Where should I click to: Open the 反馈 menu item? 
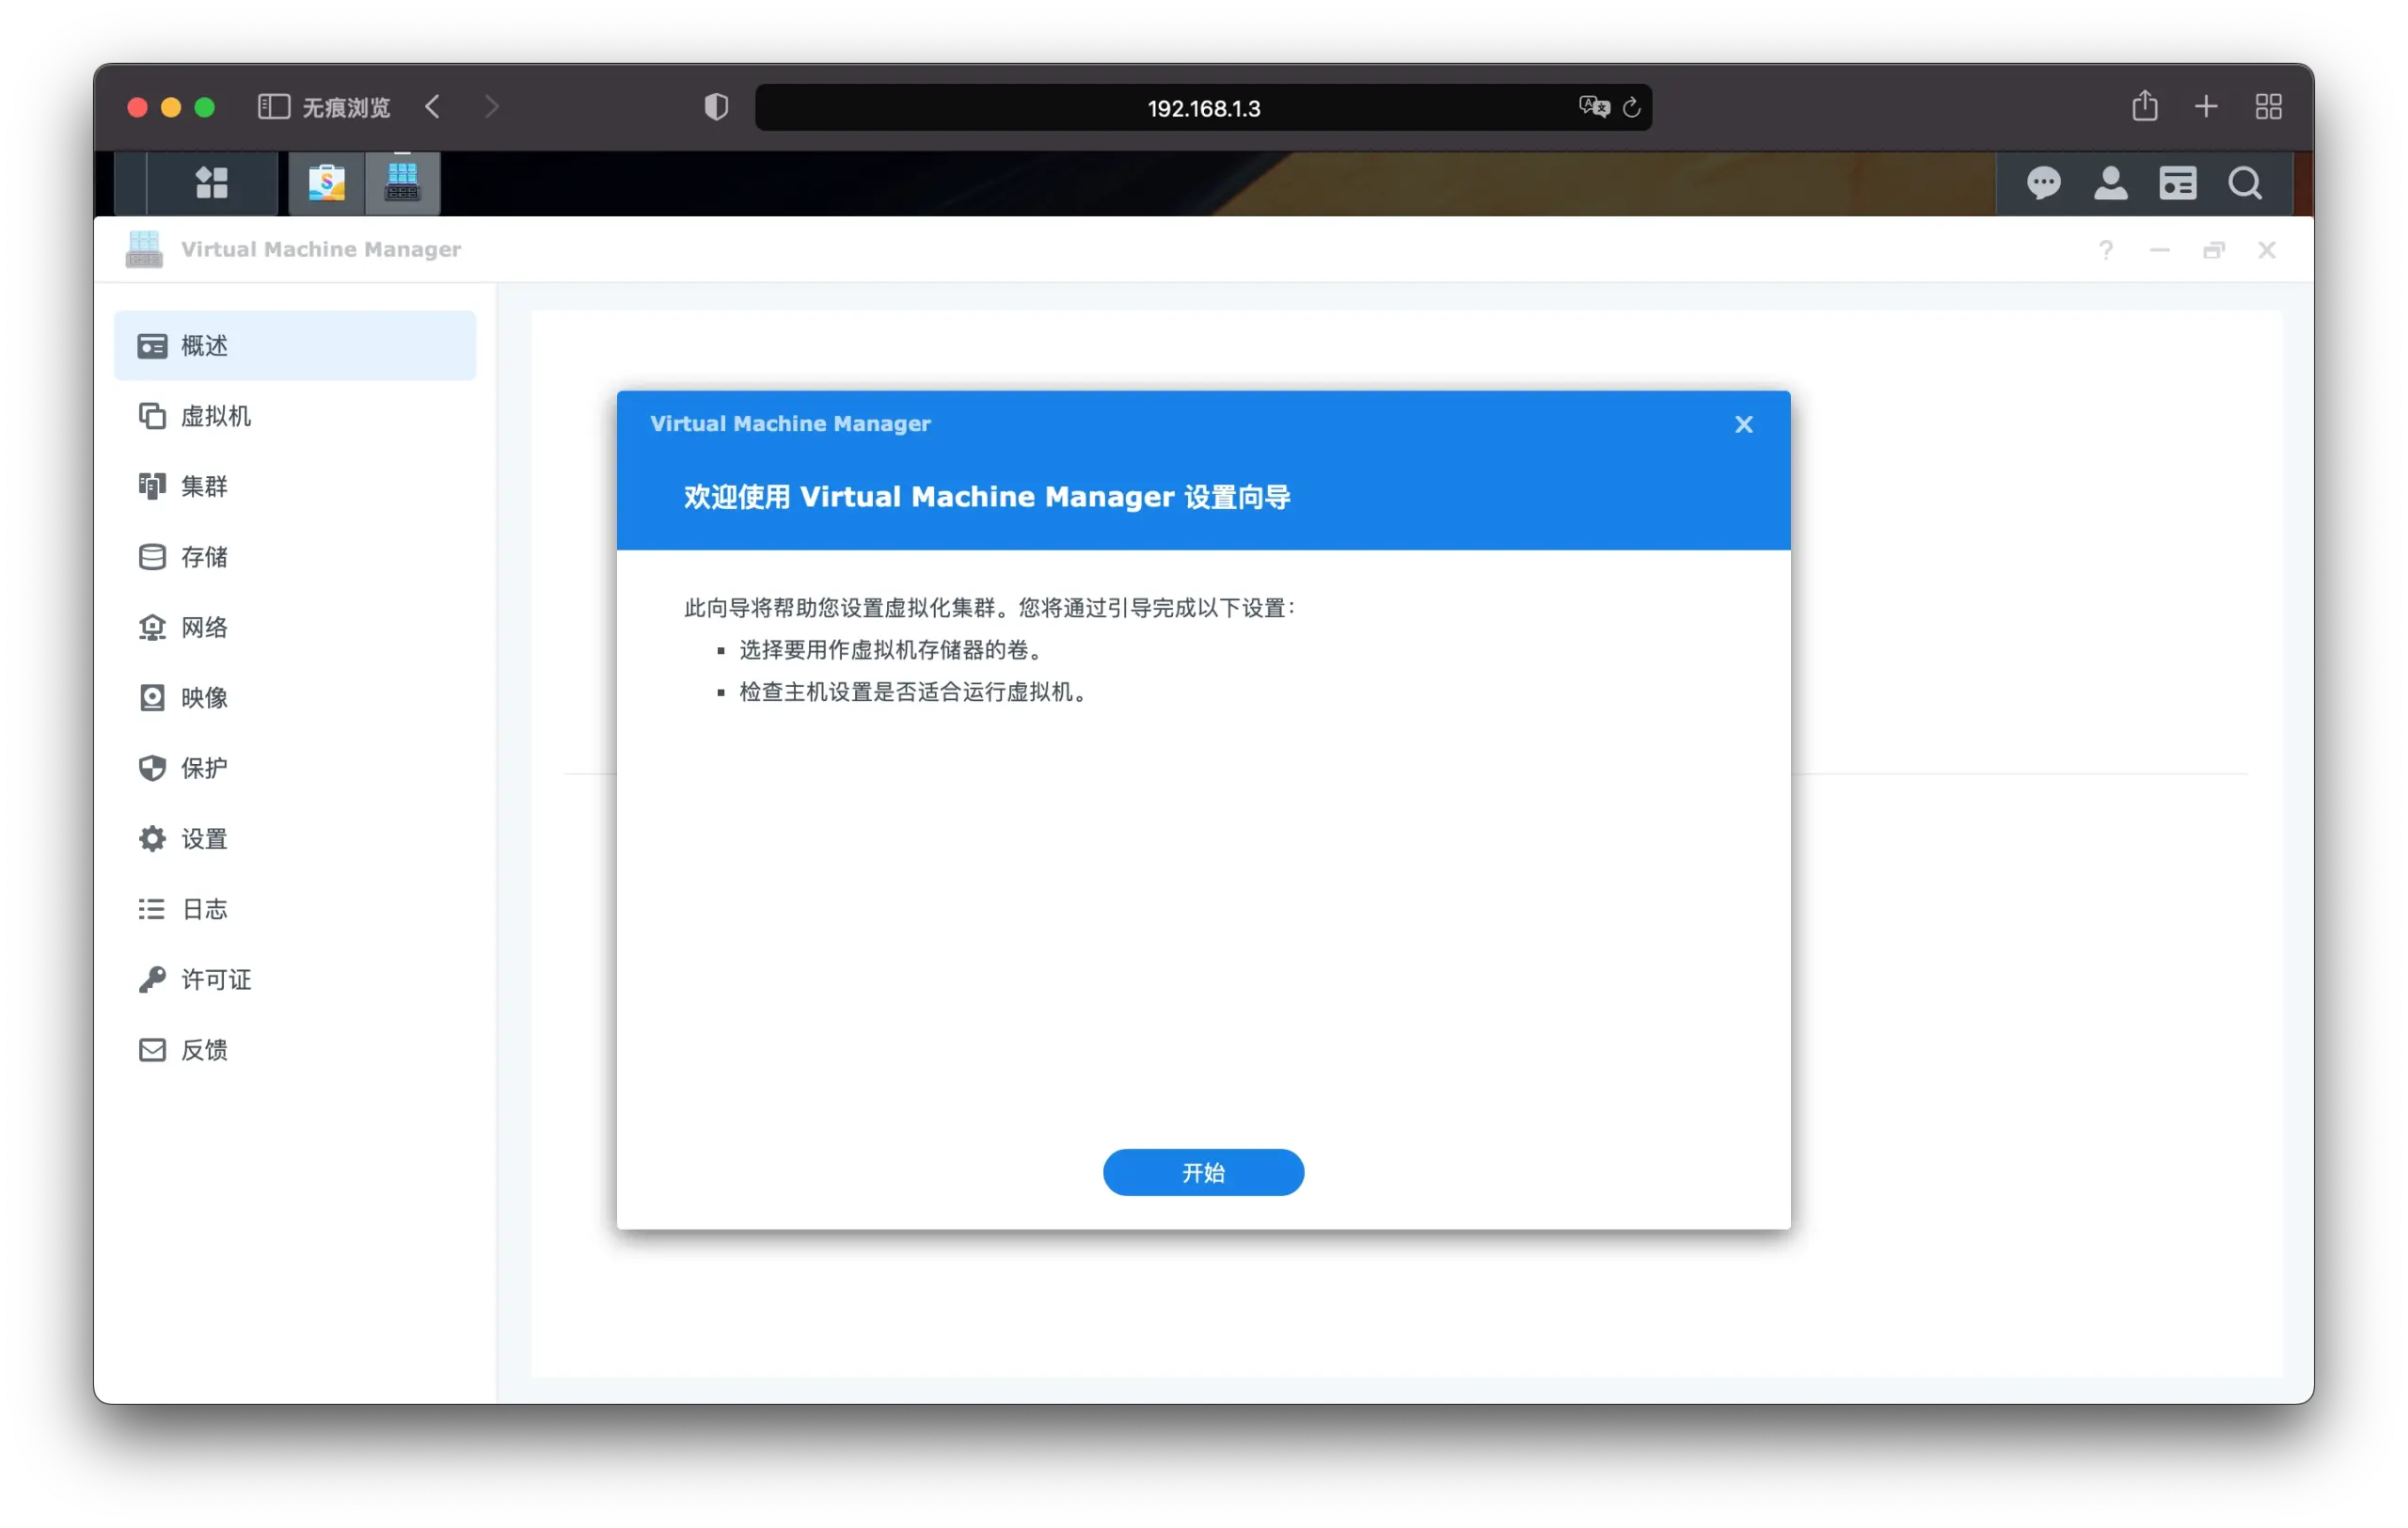coord(295,1050)
